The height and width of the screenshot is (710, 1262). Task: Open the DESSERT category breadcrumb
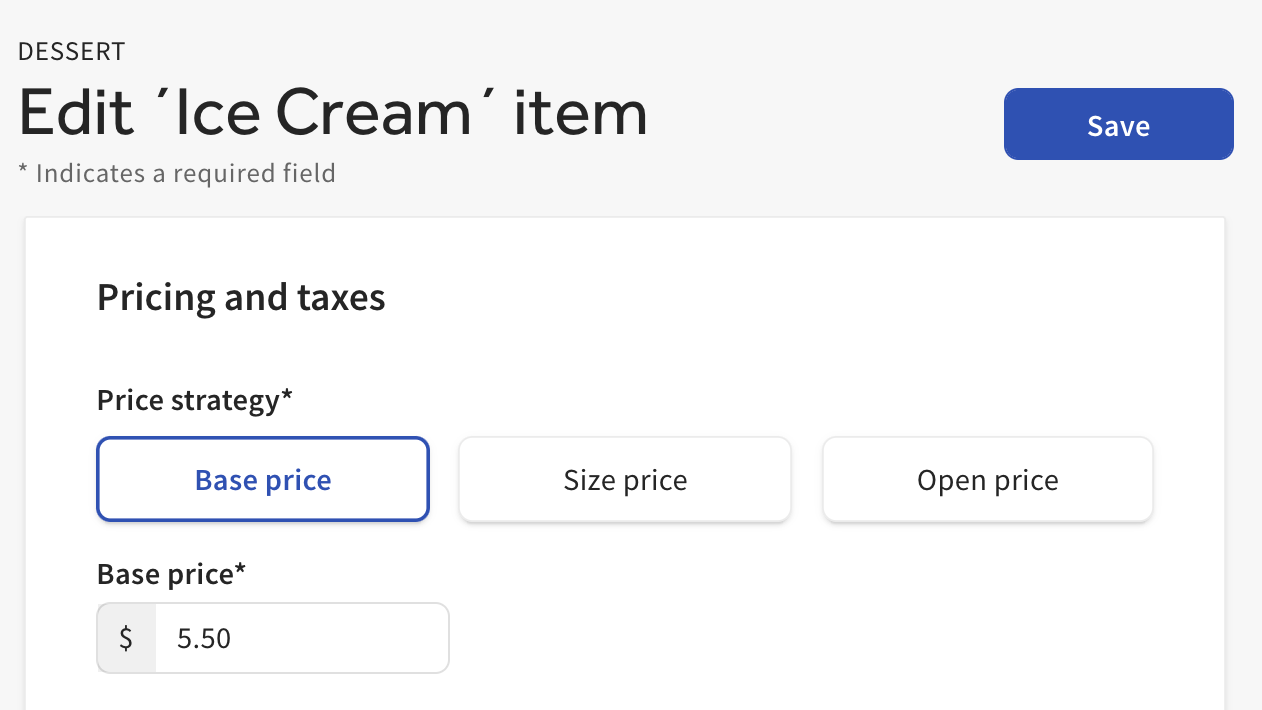(71, 51)
